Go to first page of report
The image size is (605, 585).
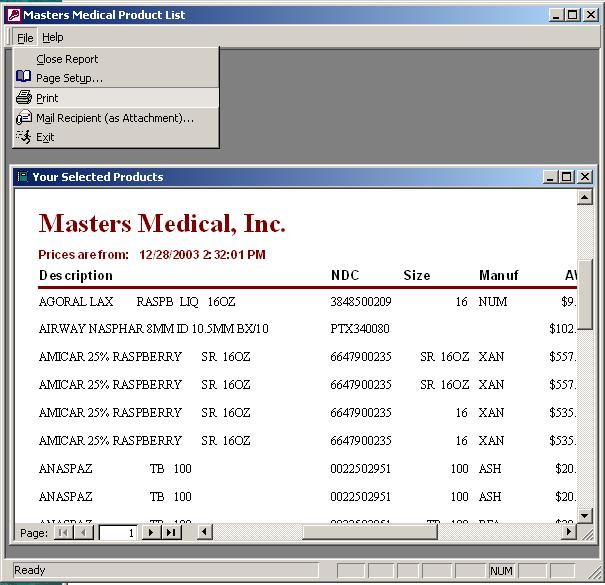click(x=63, y=533)
